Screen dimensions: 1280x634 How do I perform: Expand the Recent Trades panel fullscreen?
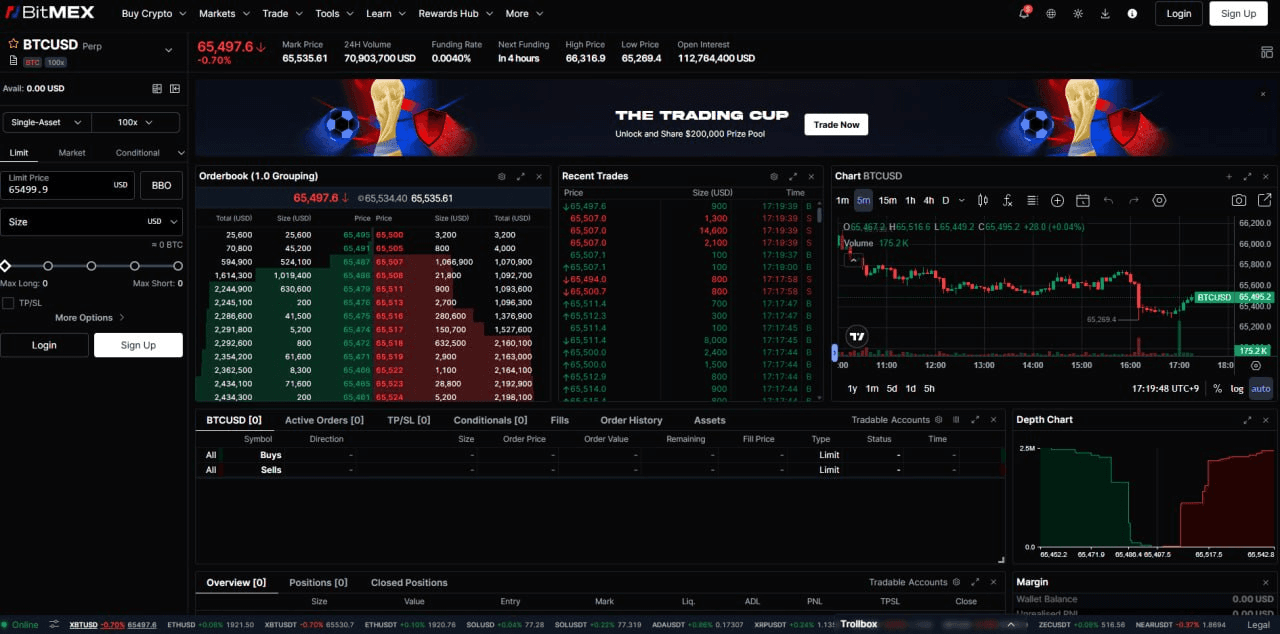(793, 176)
